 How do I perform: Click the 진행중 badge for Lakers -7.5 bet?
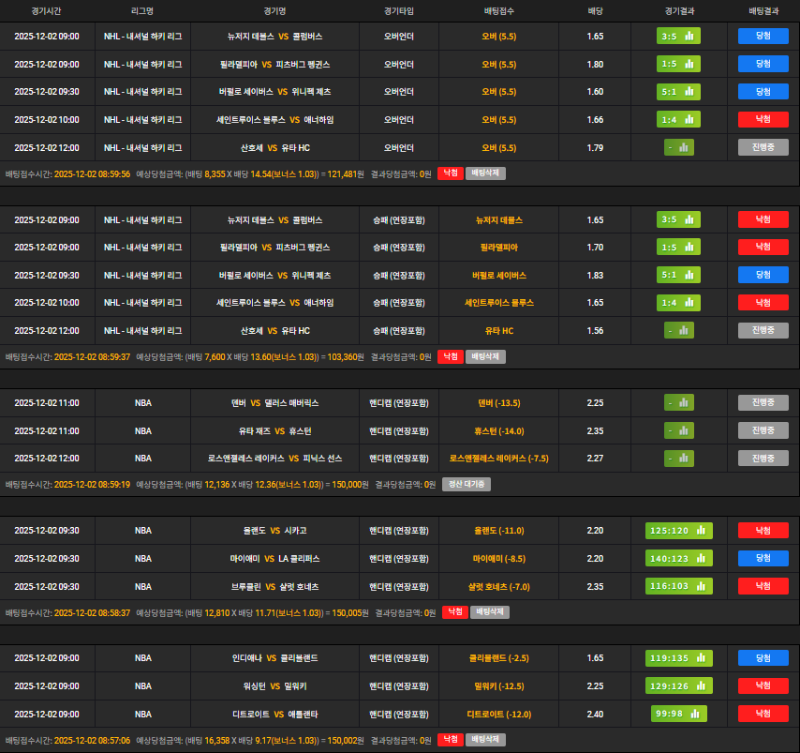click(x=763, y=458)
